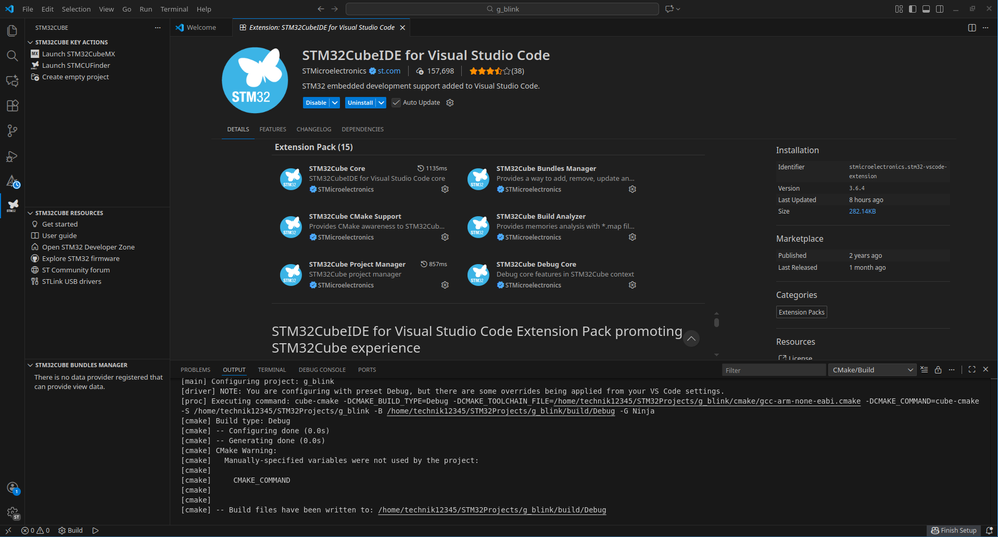Open the Accounts icon with badge
The height and width of the screenshot is (537, 998).
click(12, 488)
